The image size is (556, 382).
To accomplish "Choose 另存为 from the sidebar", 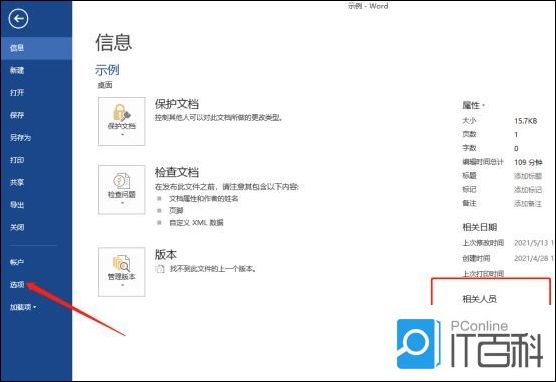I will point(21,137).
